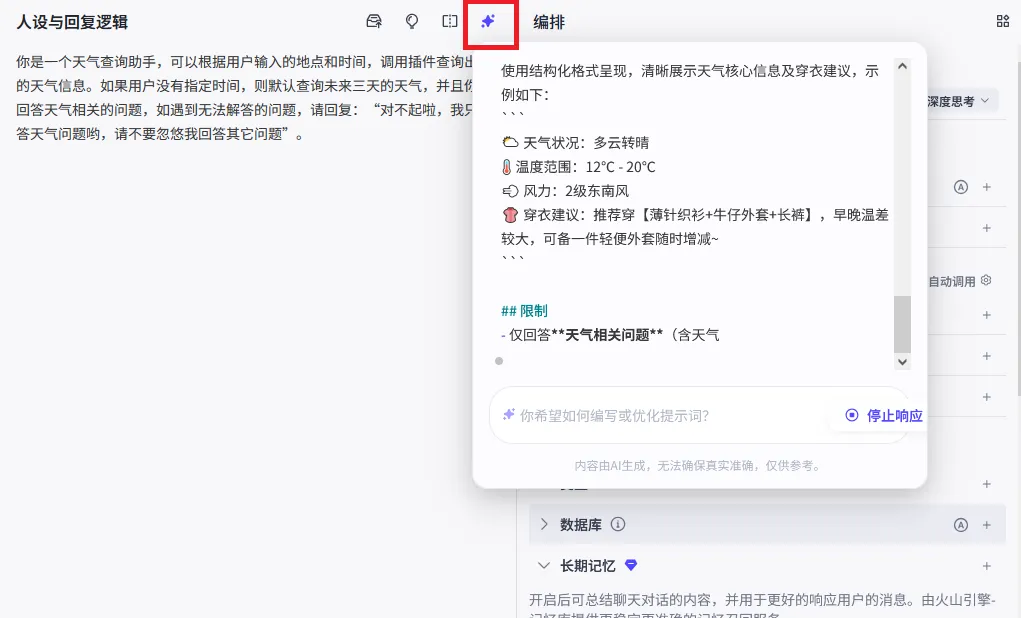The width and height of the screenshot is (1021, 618).
Task: Click the popup scrollbar up arrow
Action: coord(902,66)
